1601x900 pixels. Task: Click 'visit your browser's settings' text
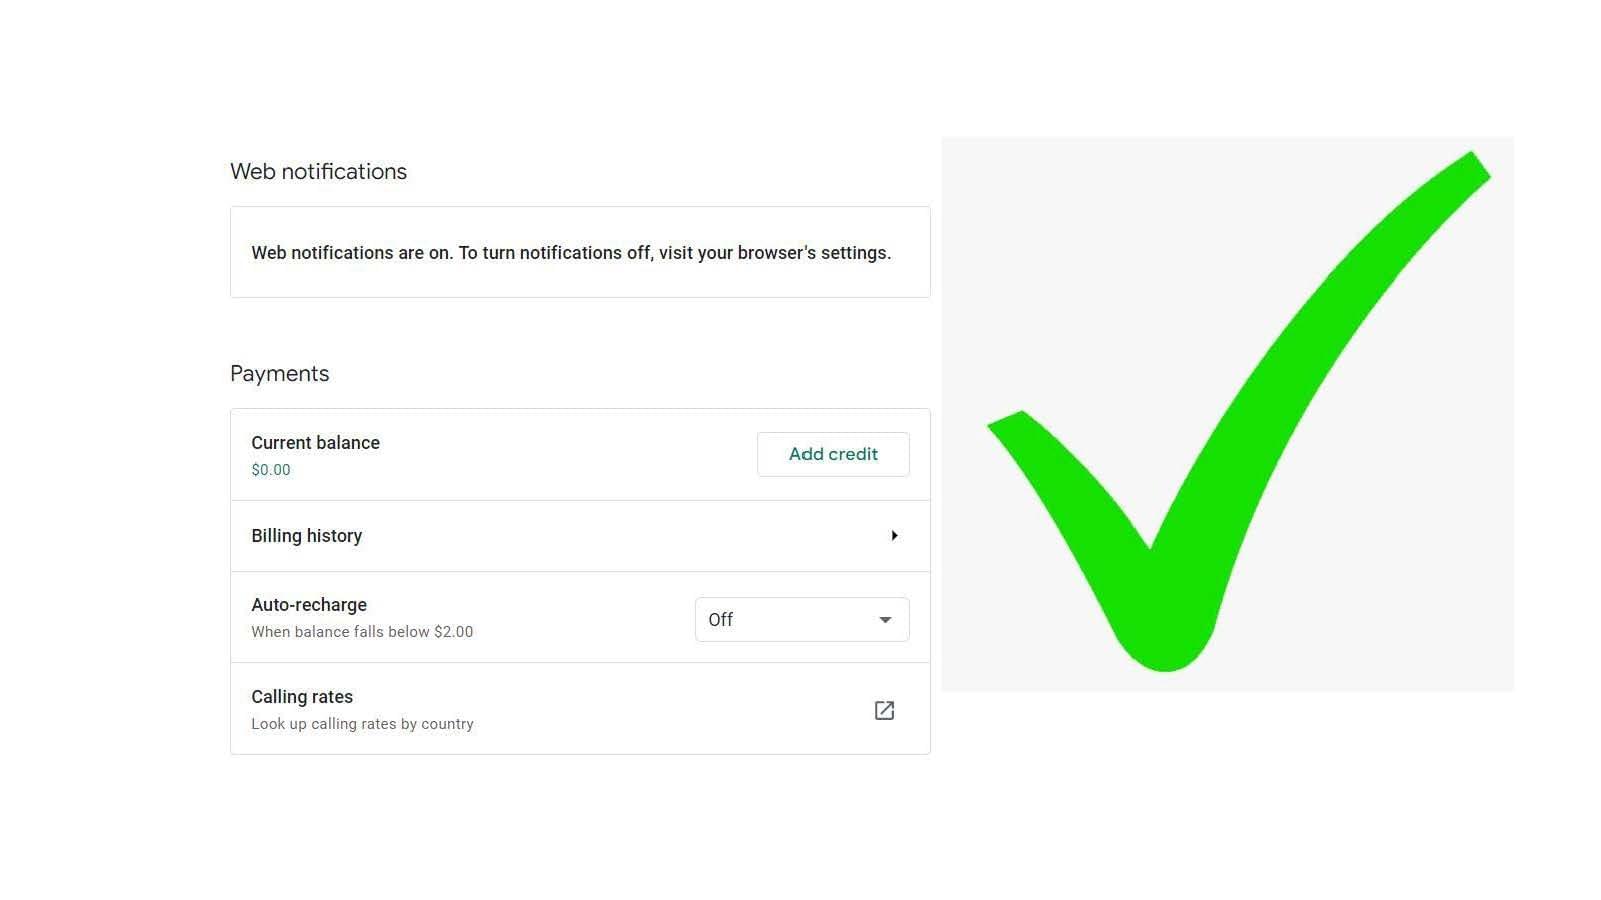point(774,253)
